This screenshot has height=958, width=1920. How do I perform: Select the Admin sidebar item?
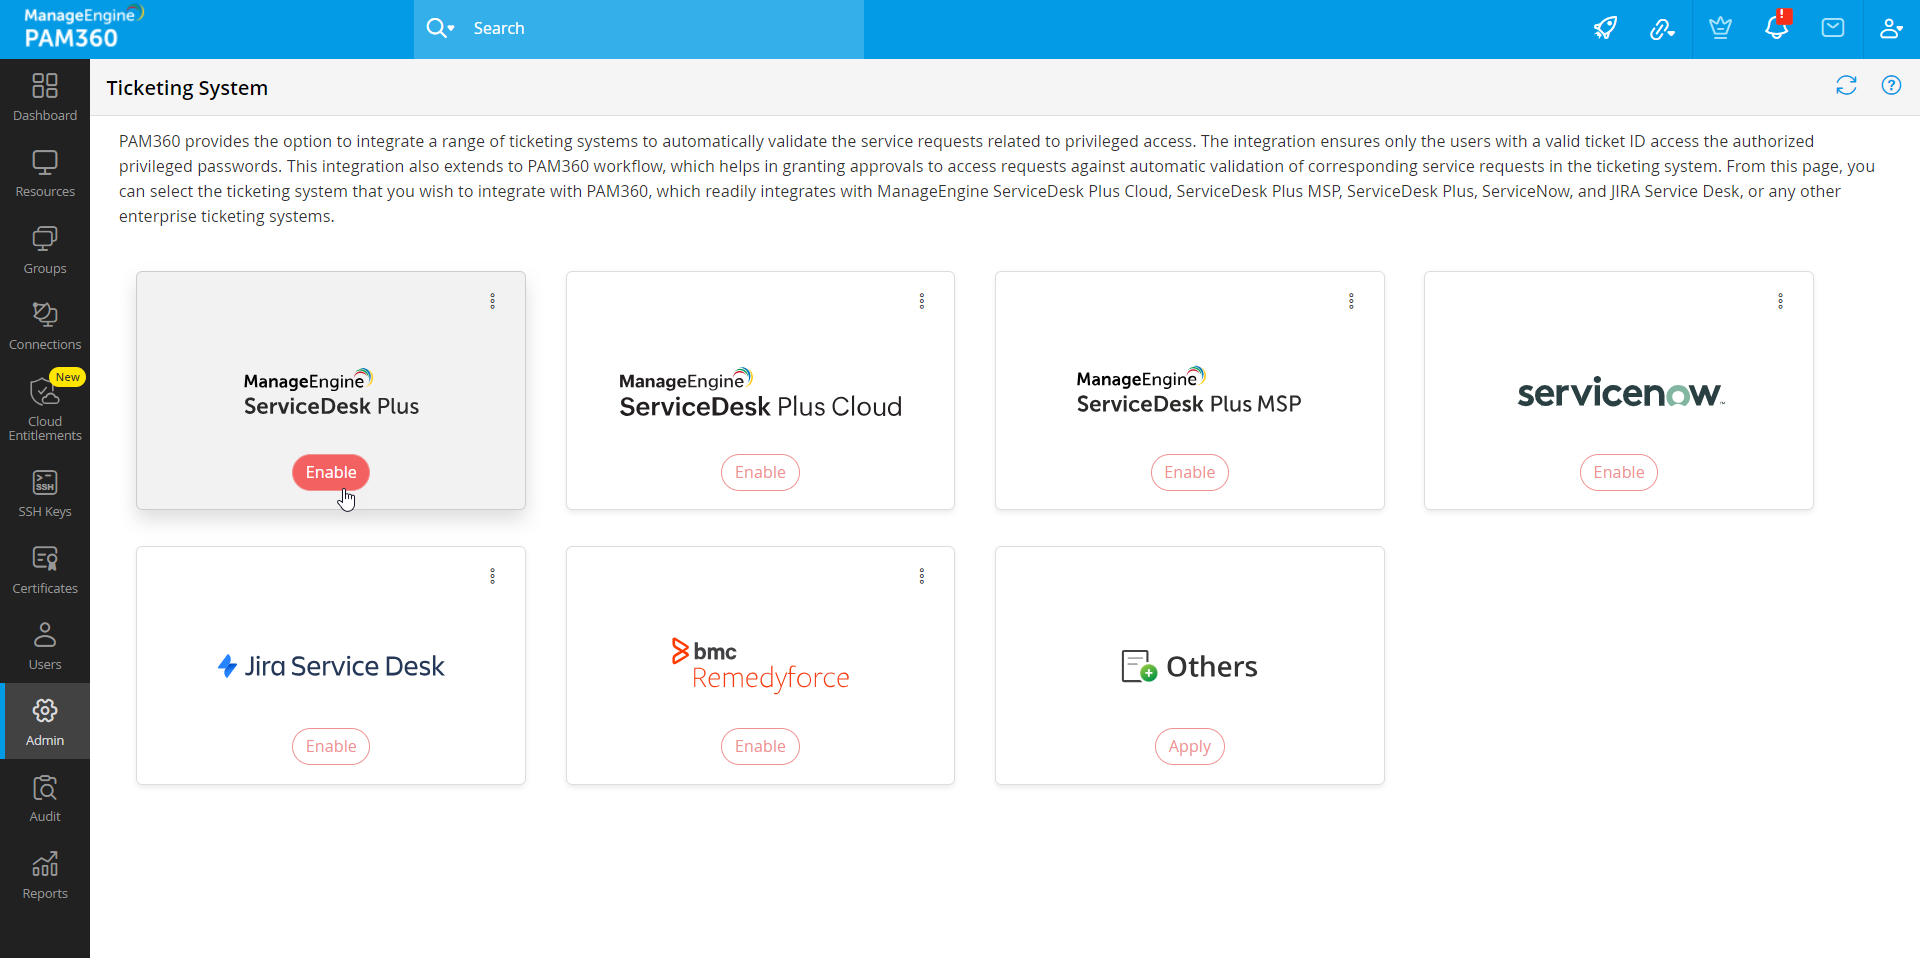coord(45,722)
